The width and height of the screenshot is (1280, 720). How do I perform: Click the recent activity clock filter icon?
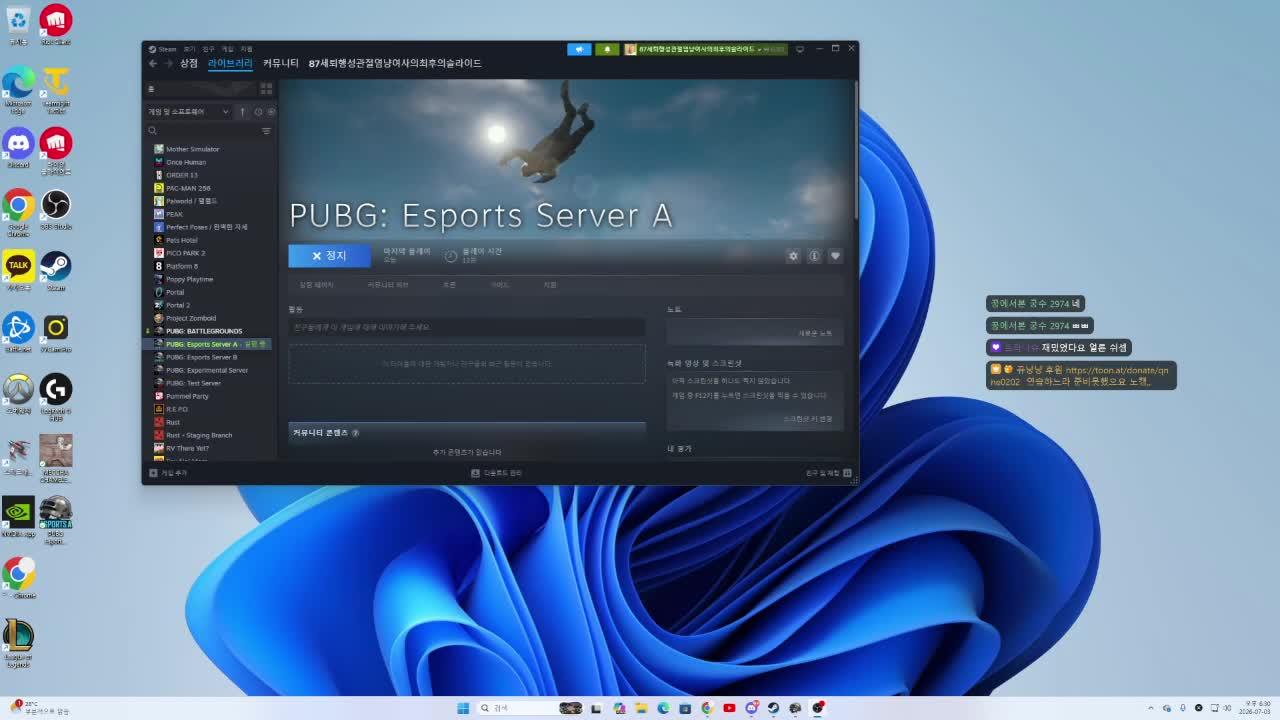tap(258, 112)
